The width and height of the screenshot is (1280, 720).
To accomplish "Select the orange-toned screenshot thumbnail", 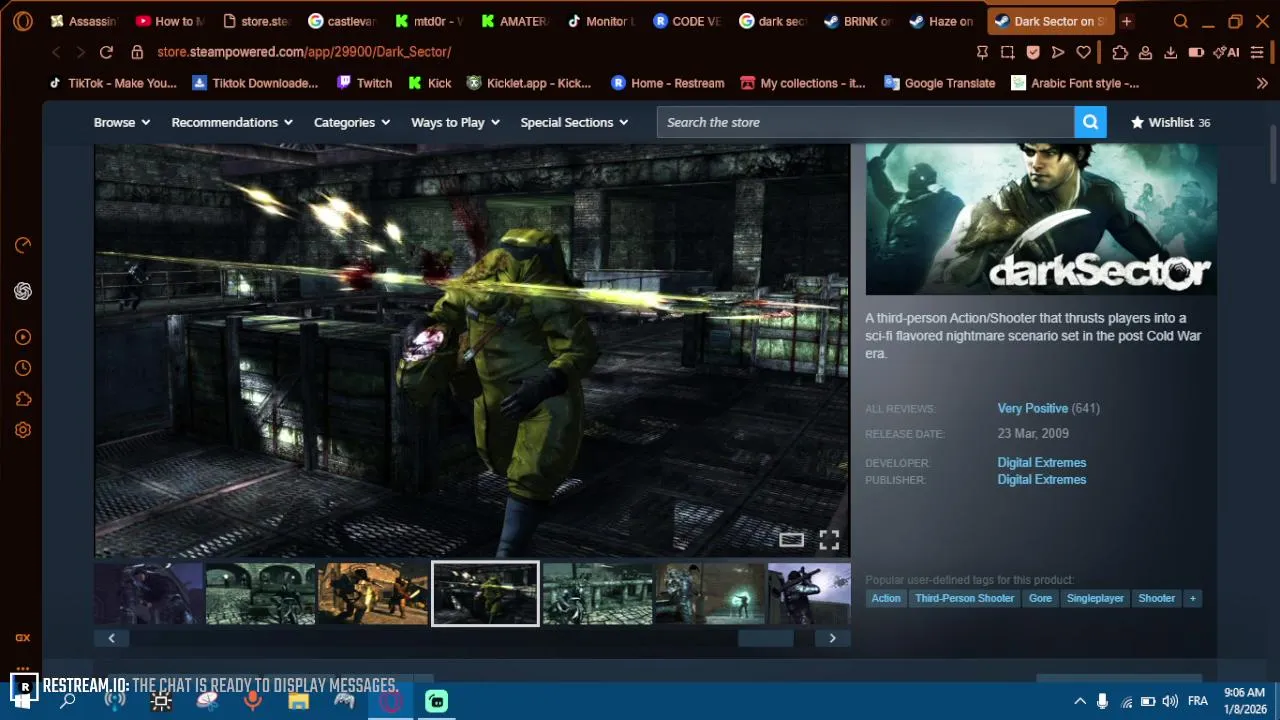I will [373, 594].
